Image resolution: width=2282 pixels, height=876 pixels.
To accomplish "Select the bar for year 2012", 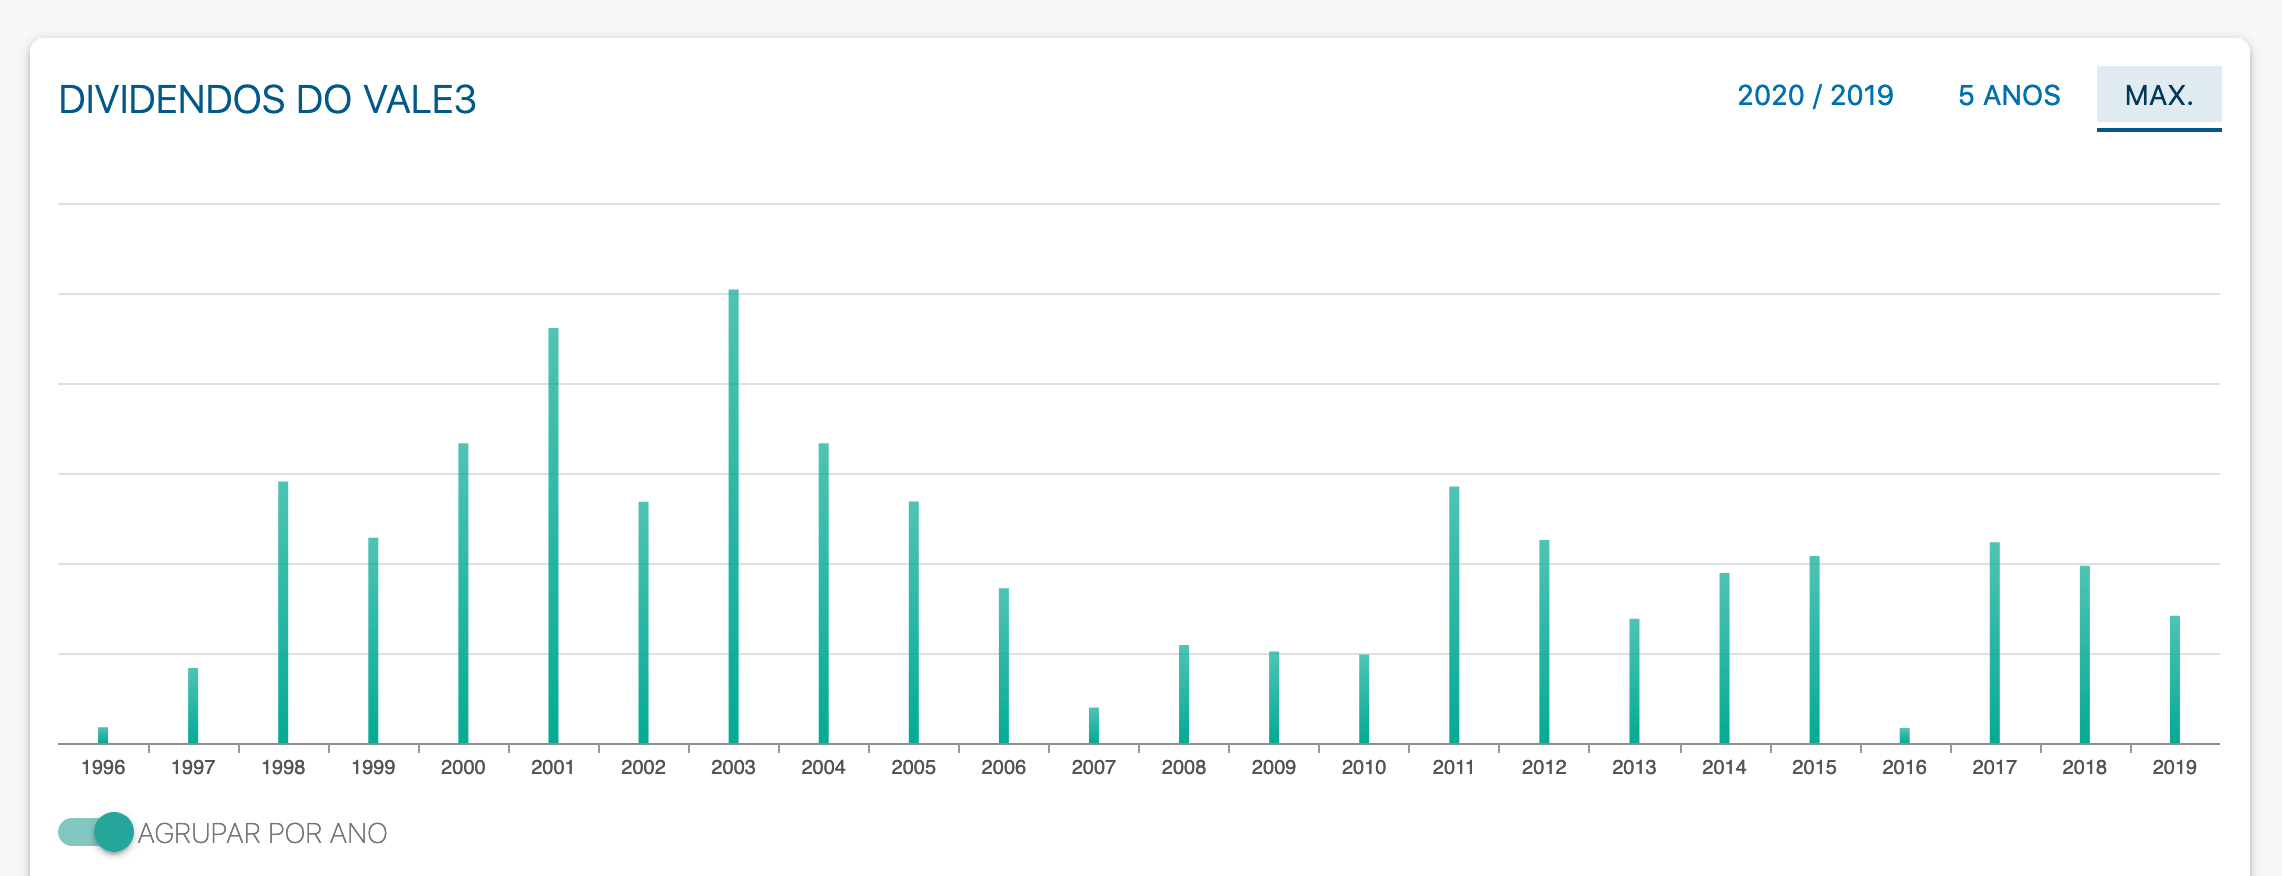I will pos(1544,642).
